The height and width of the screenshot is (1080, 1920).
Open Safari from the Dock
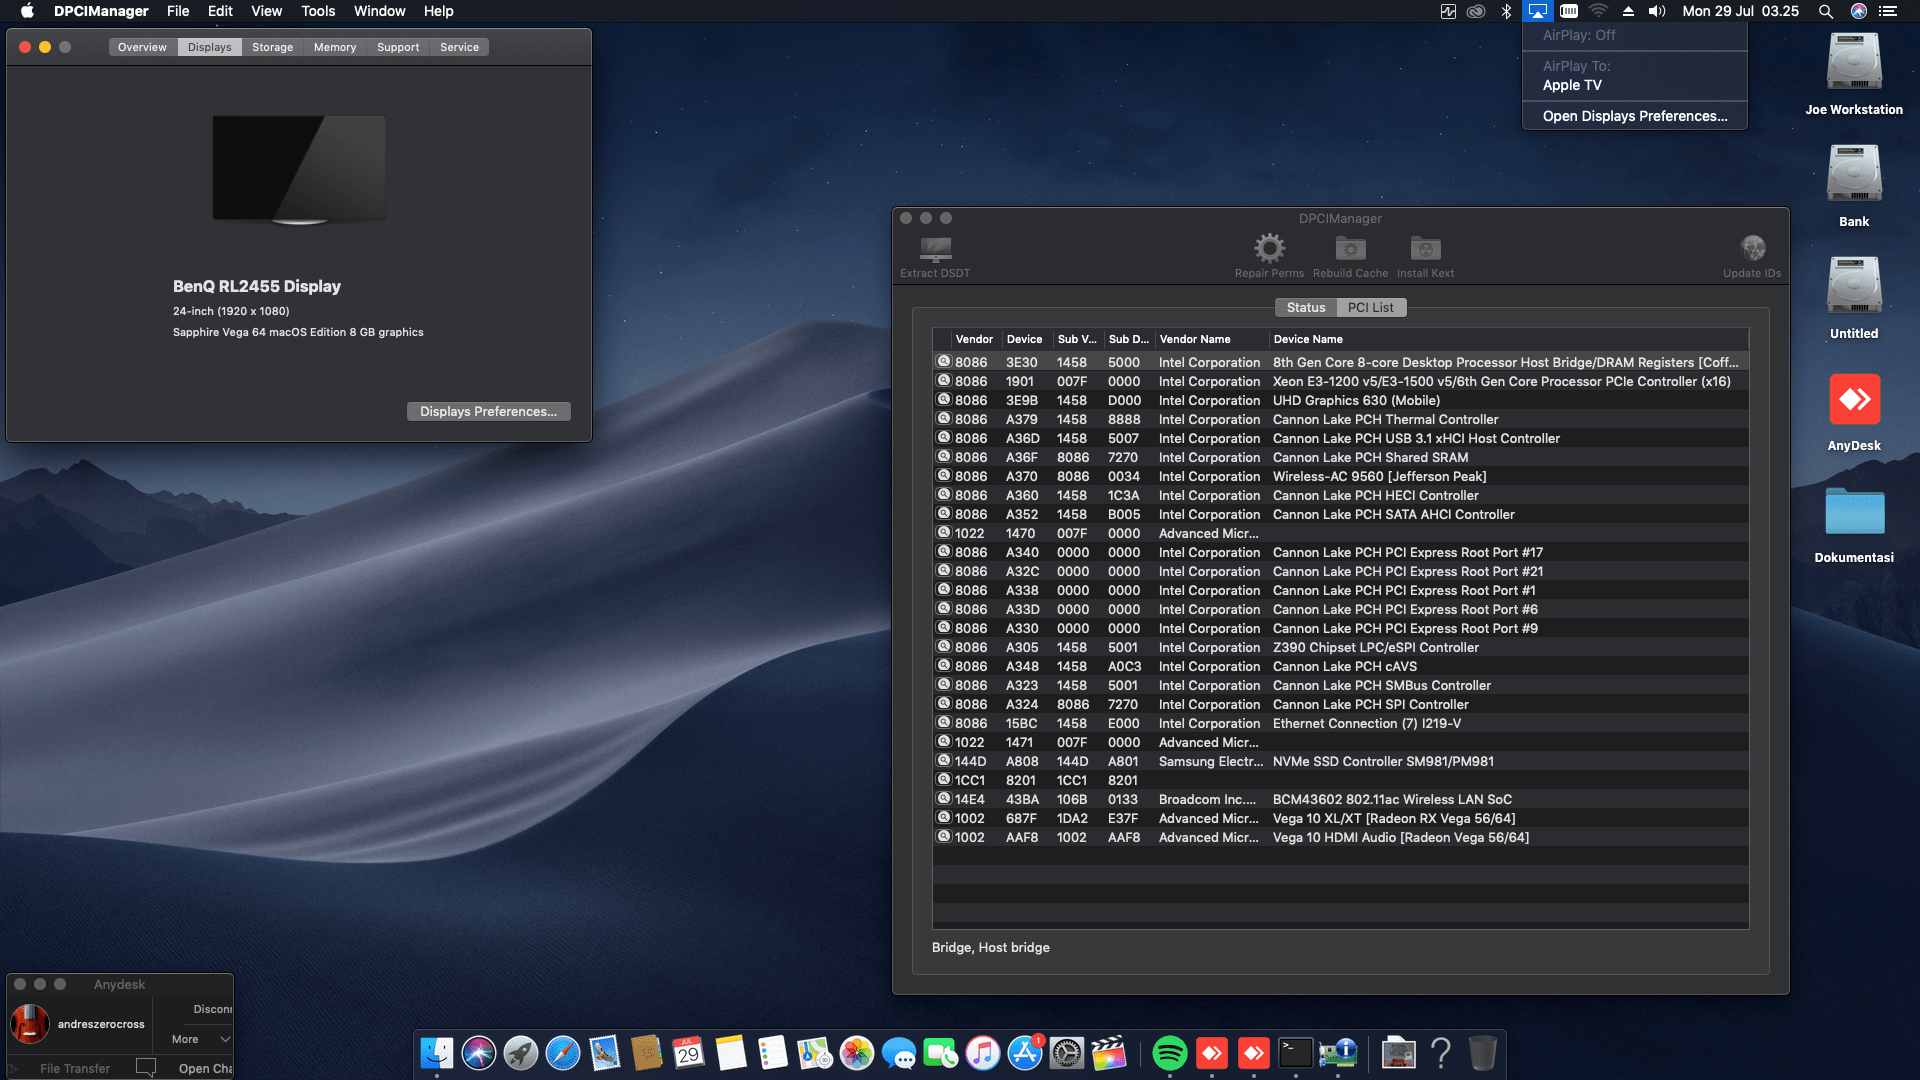[563, 1053]
